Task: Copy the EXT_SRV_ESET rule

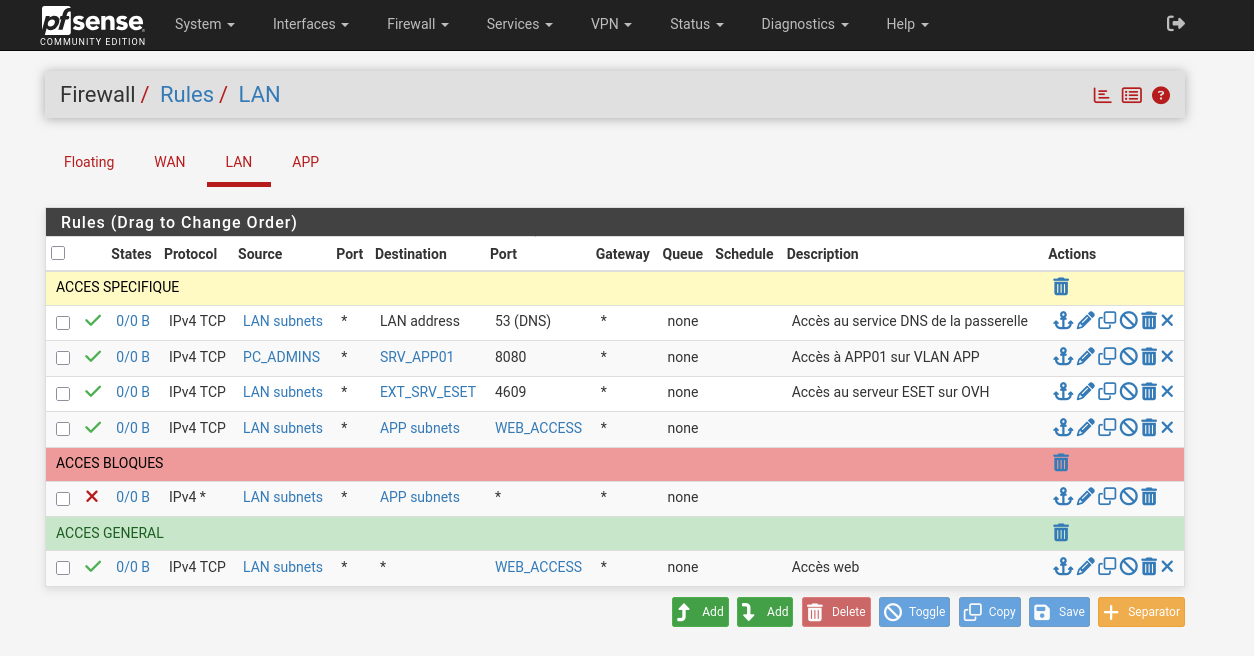Action: [1107, 392]
